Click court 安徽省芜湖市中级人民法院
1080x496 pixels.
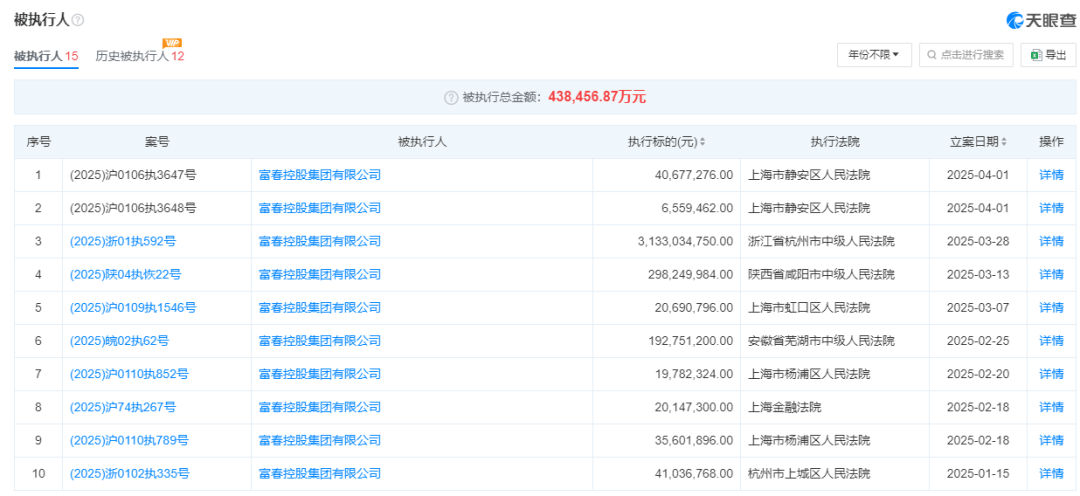[x=821, y=340]
